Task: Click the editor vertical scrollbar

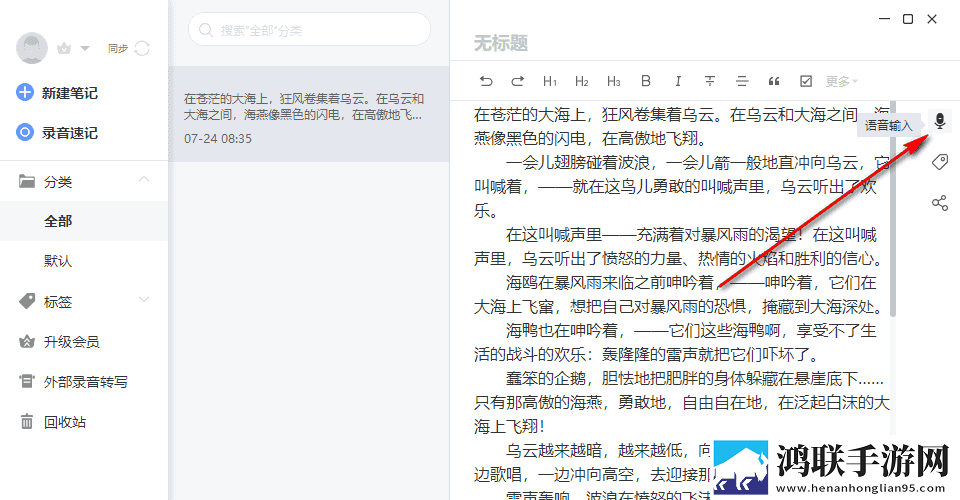Action: click(x=893, y=209)
